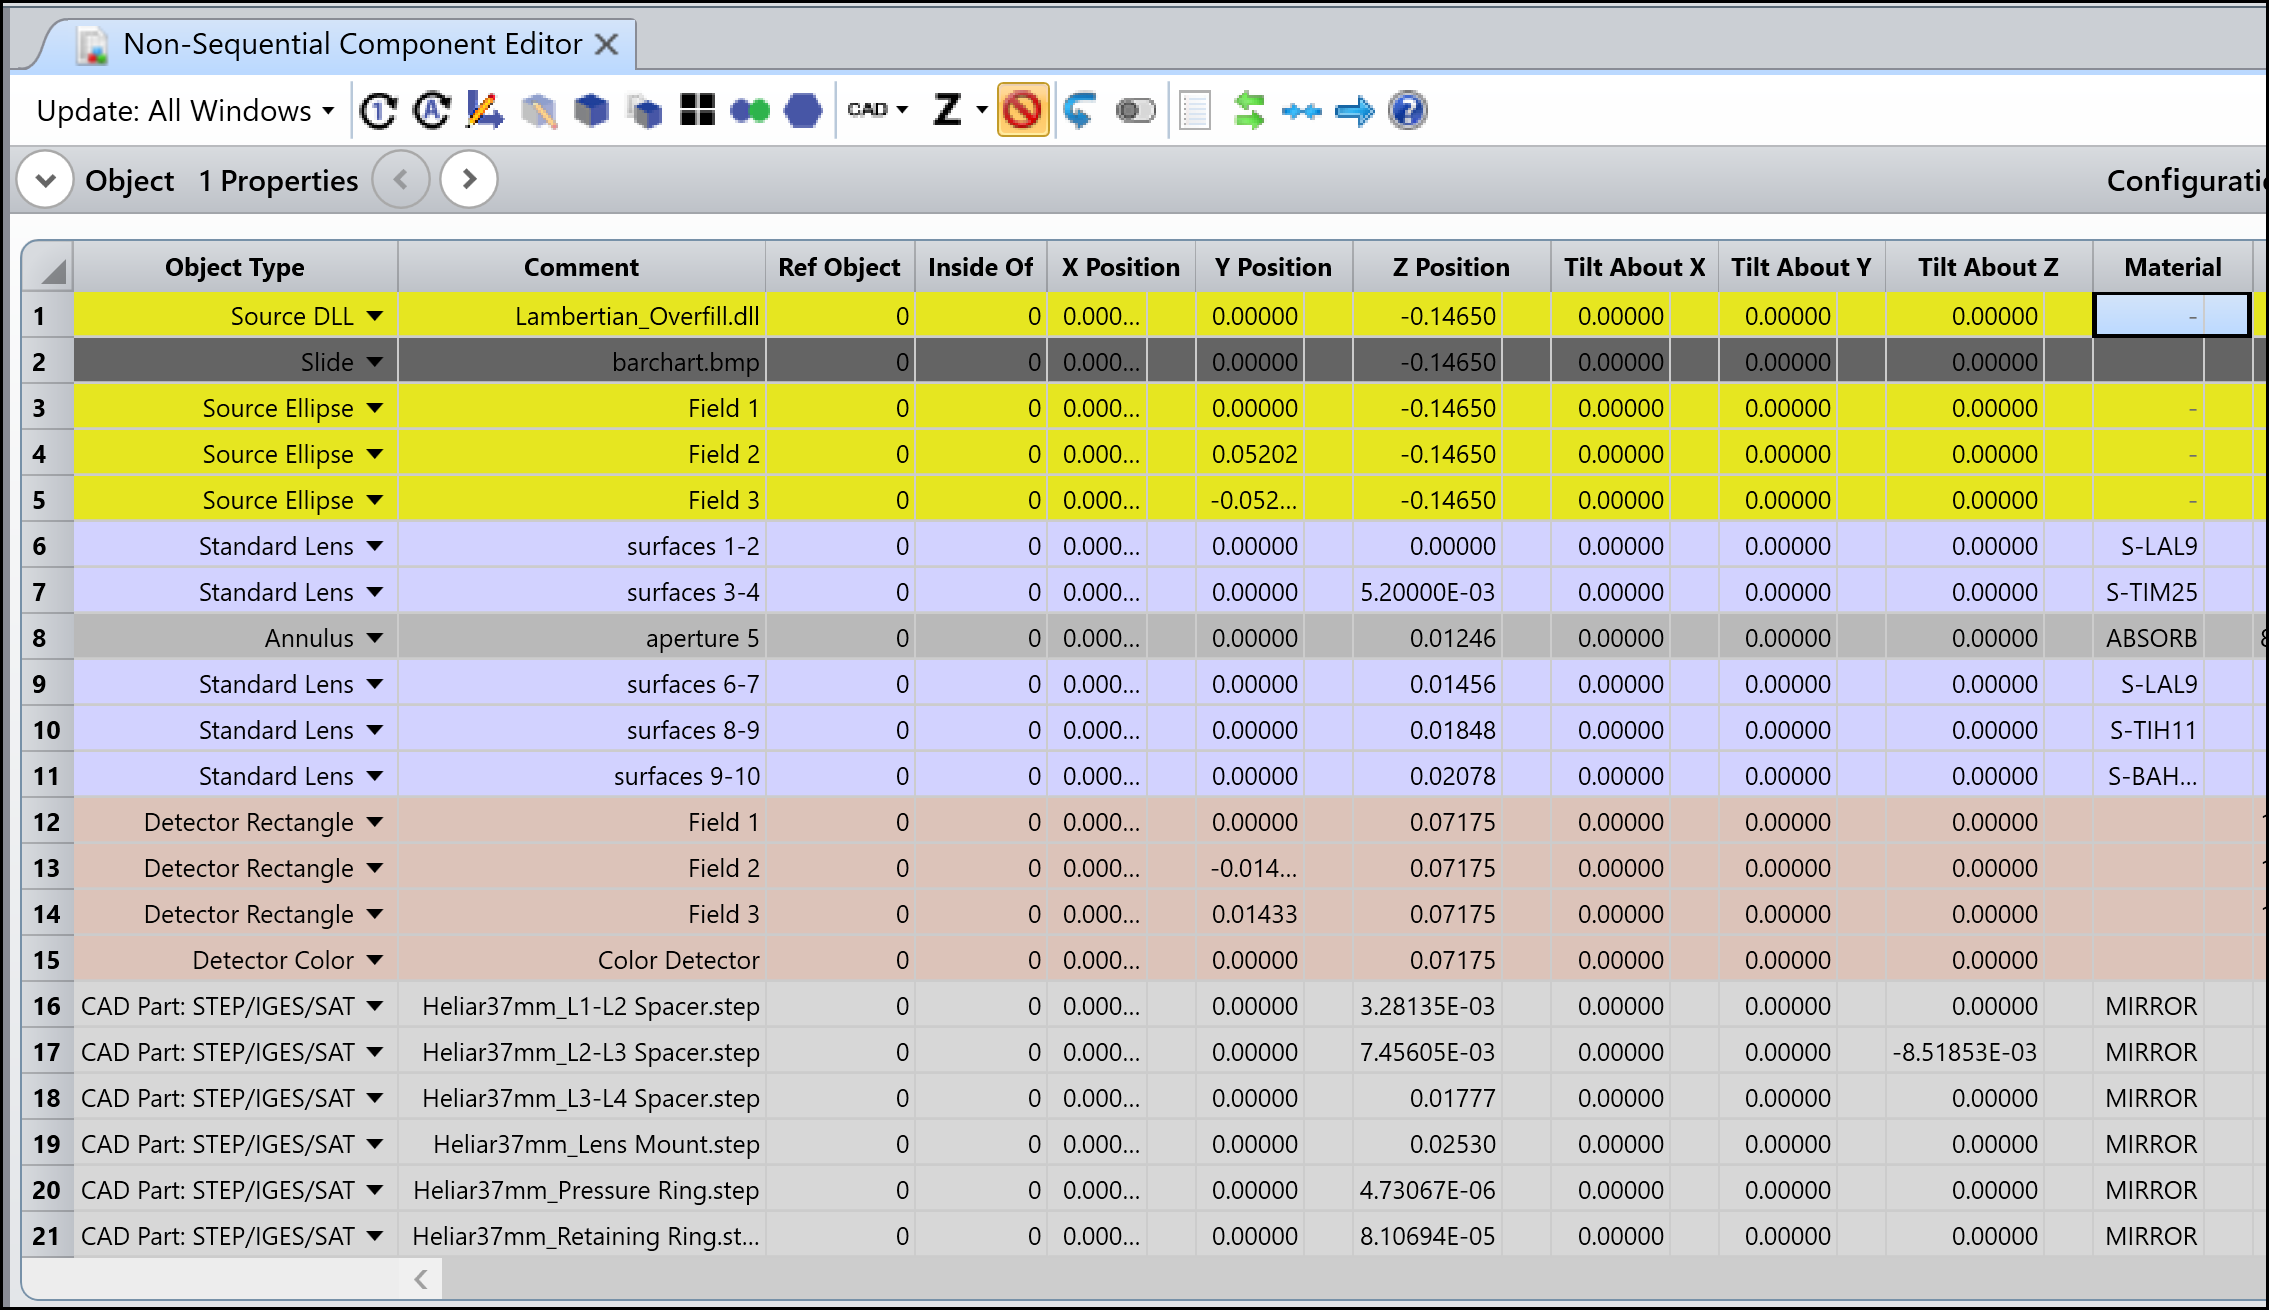Click the Z Position column header
The image size is (2269, 1310).
[x=1451, y=267]
